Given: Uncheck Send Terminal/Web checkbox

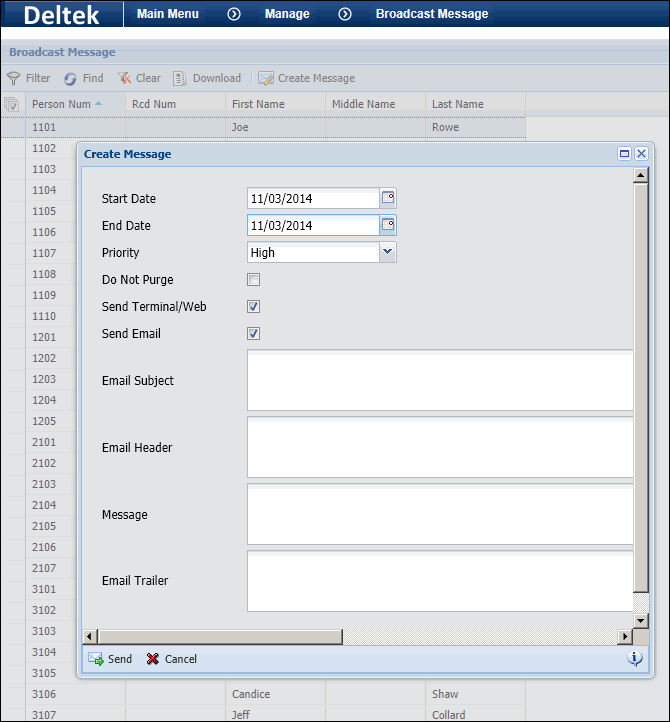Looking at the screenshot, I should coord(254,307).
